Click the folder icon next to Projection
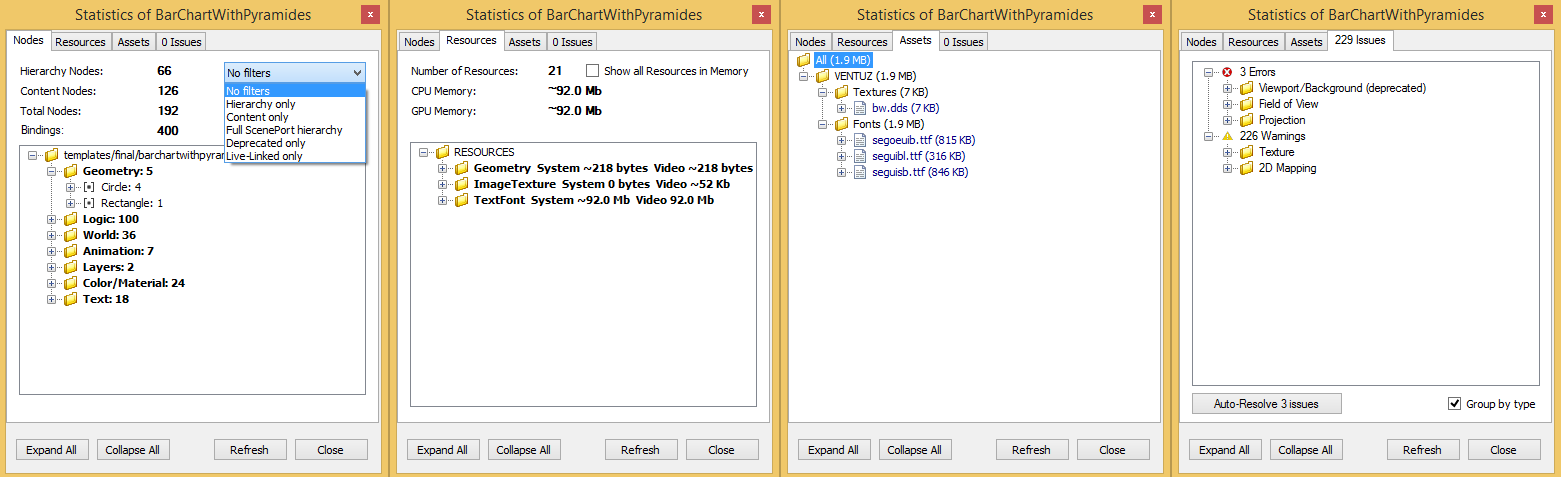This screenshot has height=477, width=1561. pyautogui.click(x=1246, y=120)
